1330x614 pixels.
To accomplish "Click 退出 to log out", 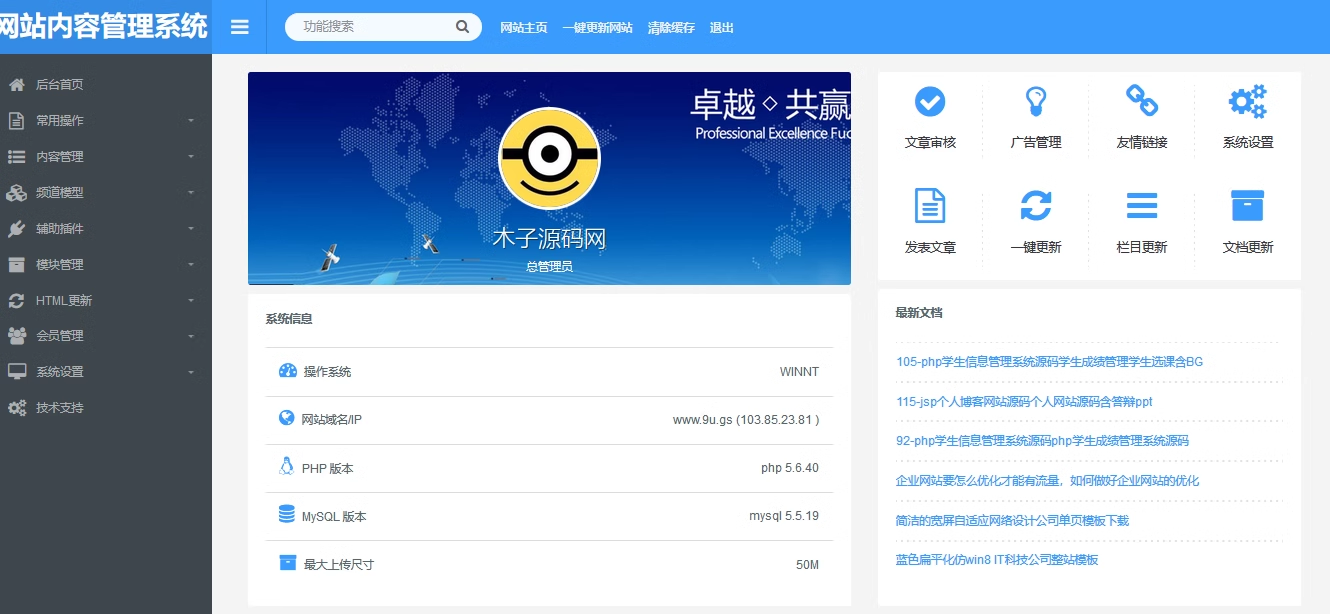I will (x=722, y=28).
